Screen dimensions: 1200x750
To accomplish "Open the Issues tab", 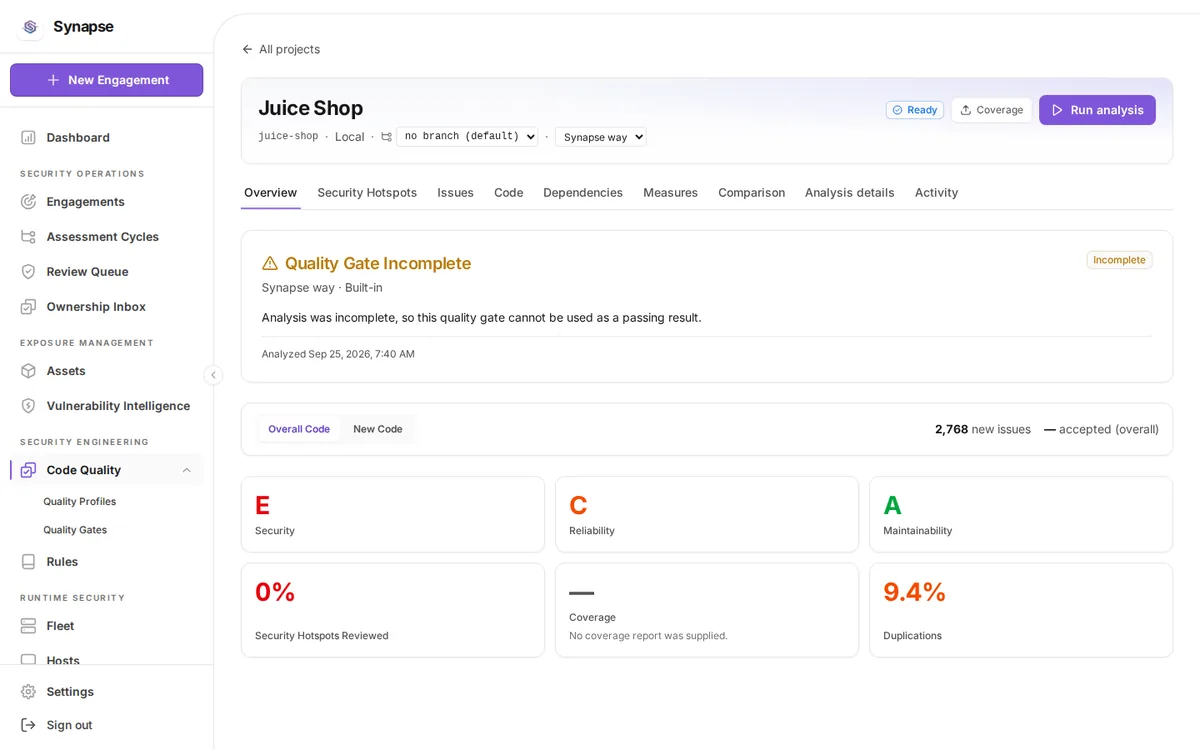I will (455, 192).
